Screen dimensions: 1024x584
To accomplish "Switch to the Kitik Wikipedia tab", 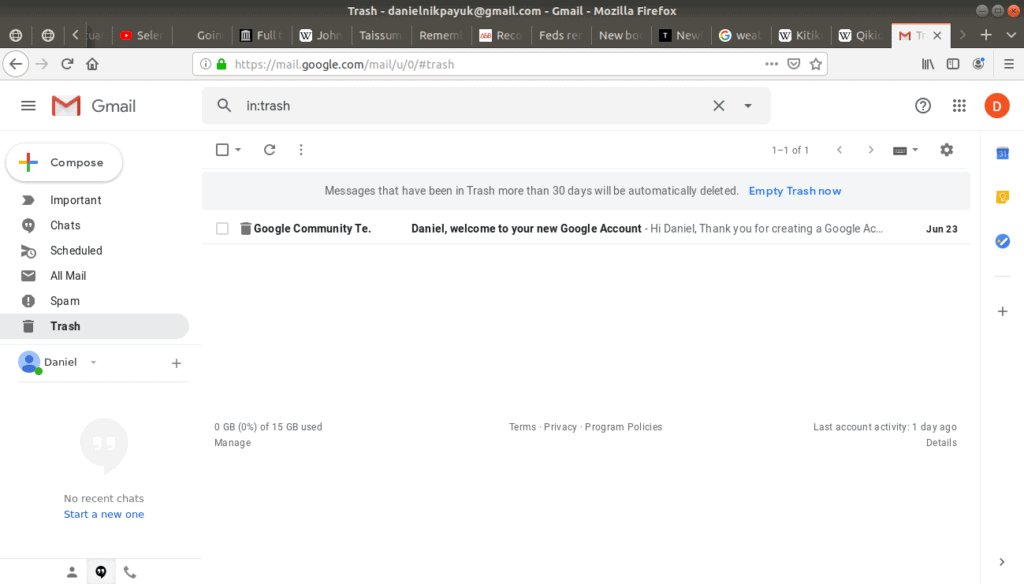I will (801, 35).
